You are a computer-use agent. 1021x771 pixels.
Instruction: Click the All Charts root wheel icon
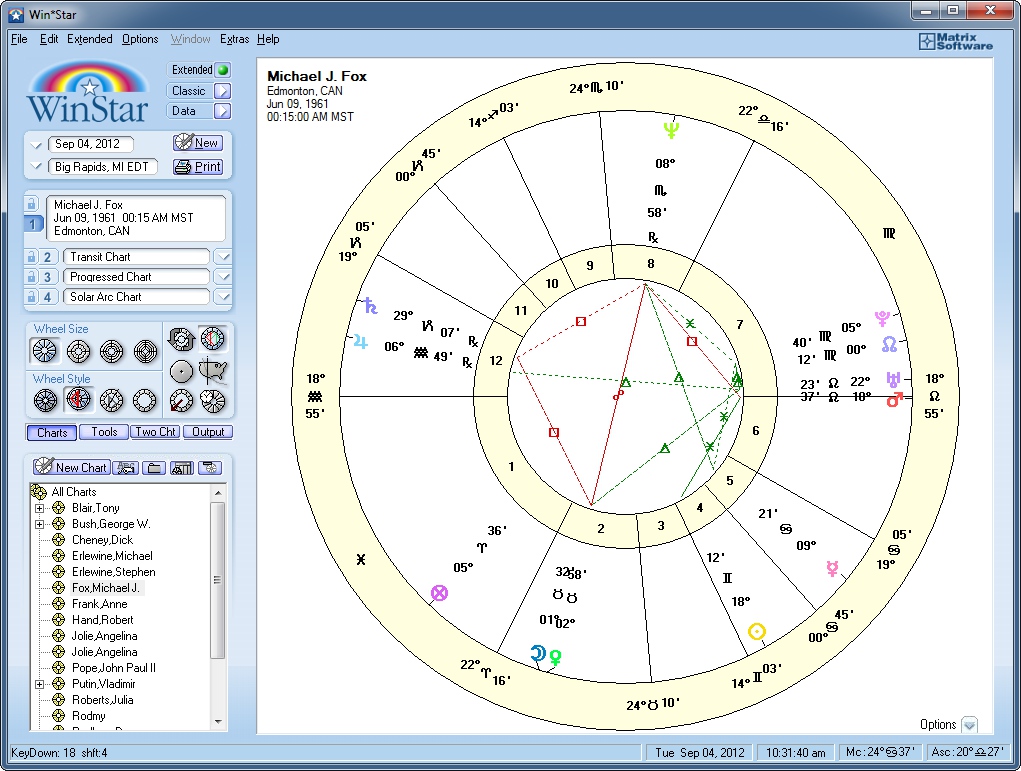pyautogui.click(x=39, y=492)
